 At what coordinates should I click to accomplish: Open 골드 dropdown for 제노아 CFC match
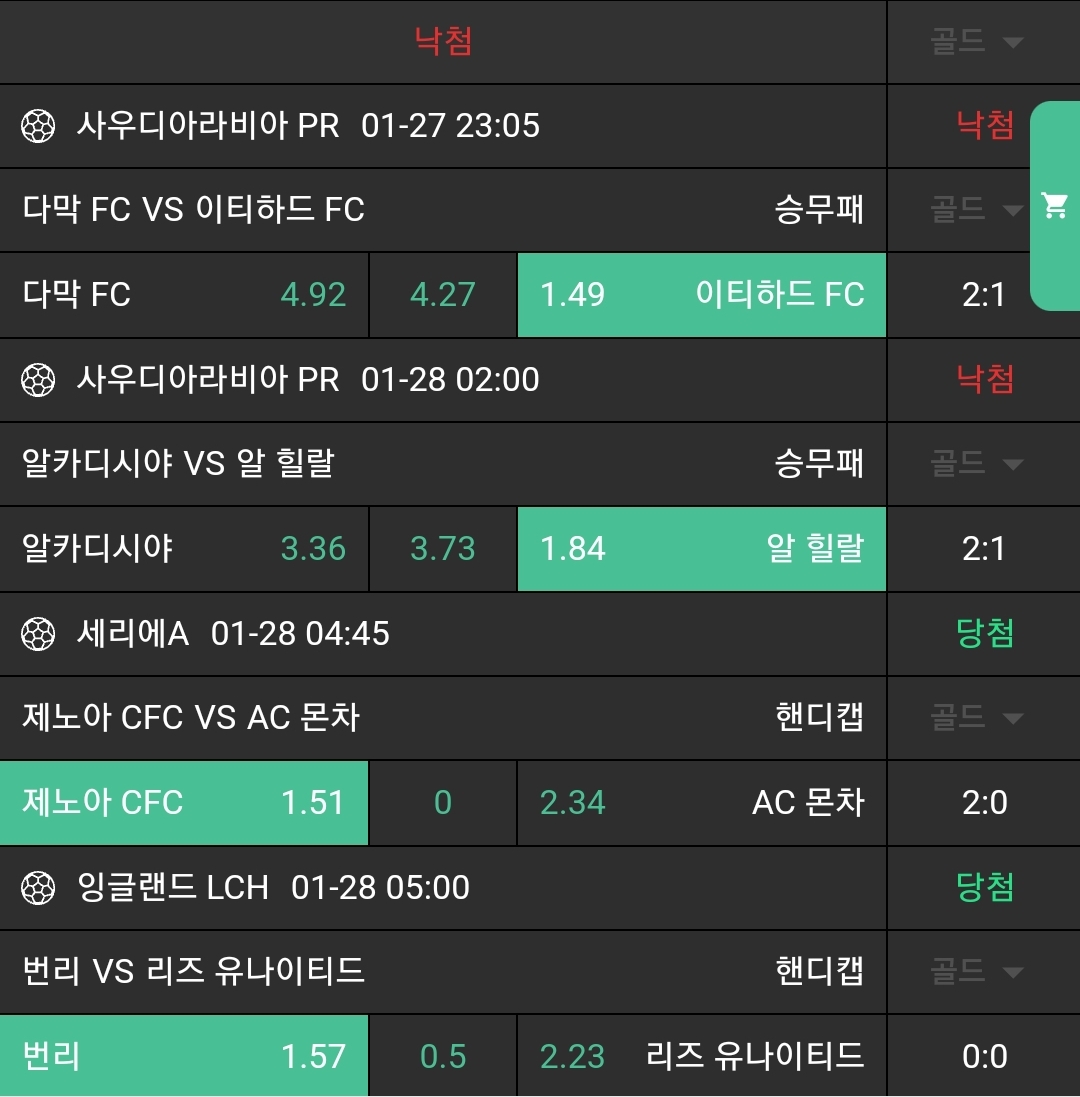(977, 718)
